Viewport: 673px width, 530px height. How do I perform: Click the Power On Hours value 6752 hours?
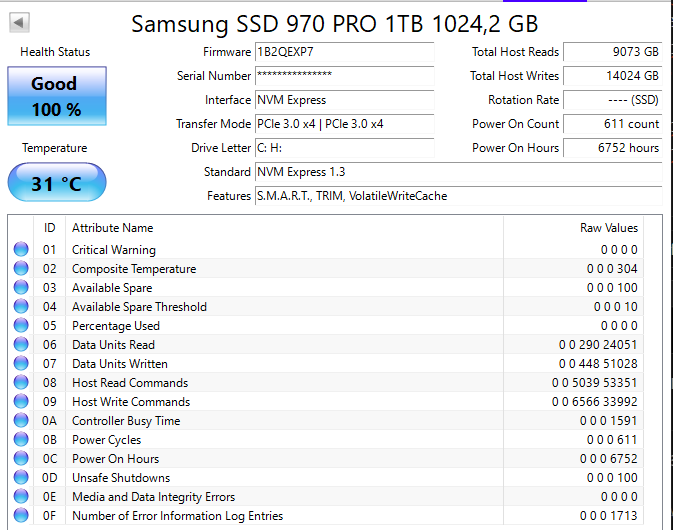[x=613, y=148]
